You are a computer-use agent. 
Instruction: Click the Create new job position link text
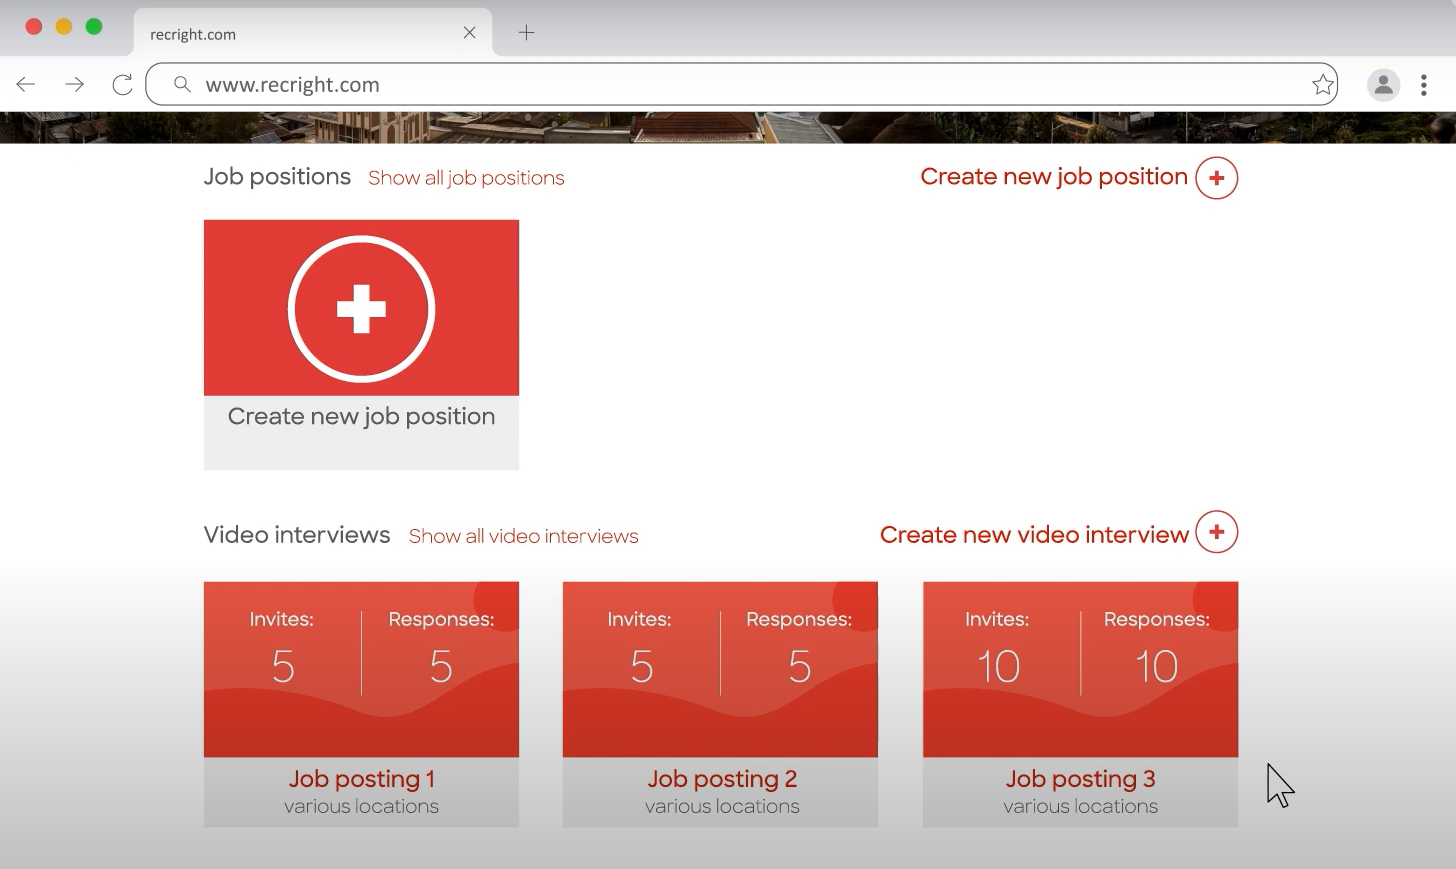pyautogui.click(x=1054, y=177)
